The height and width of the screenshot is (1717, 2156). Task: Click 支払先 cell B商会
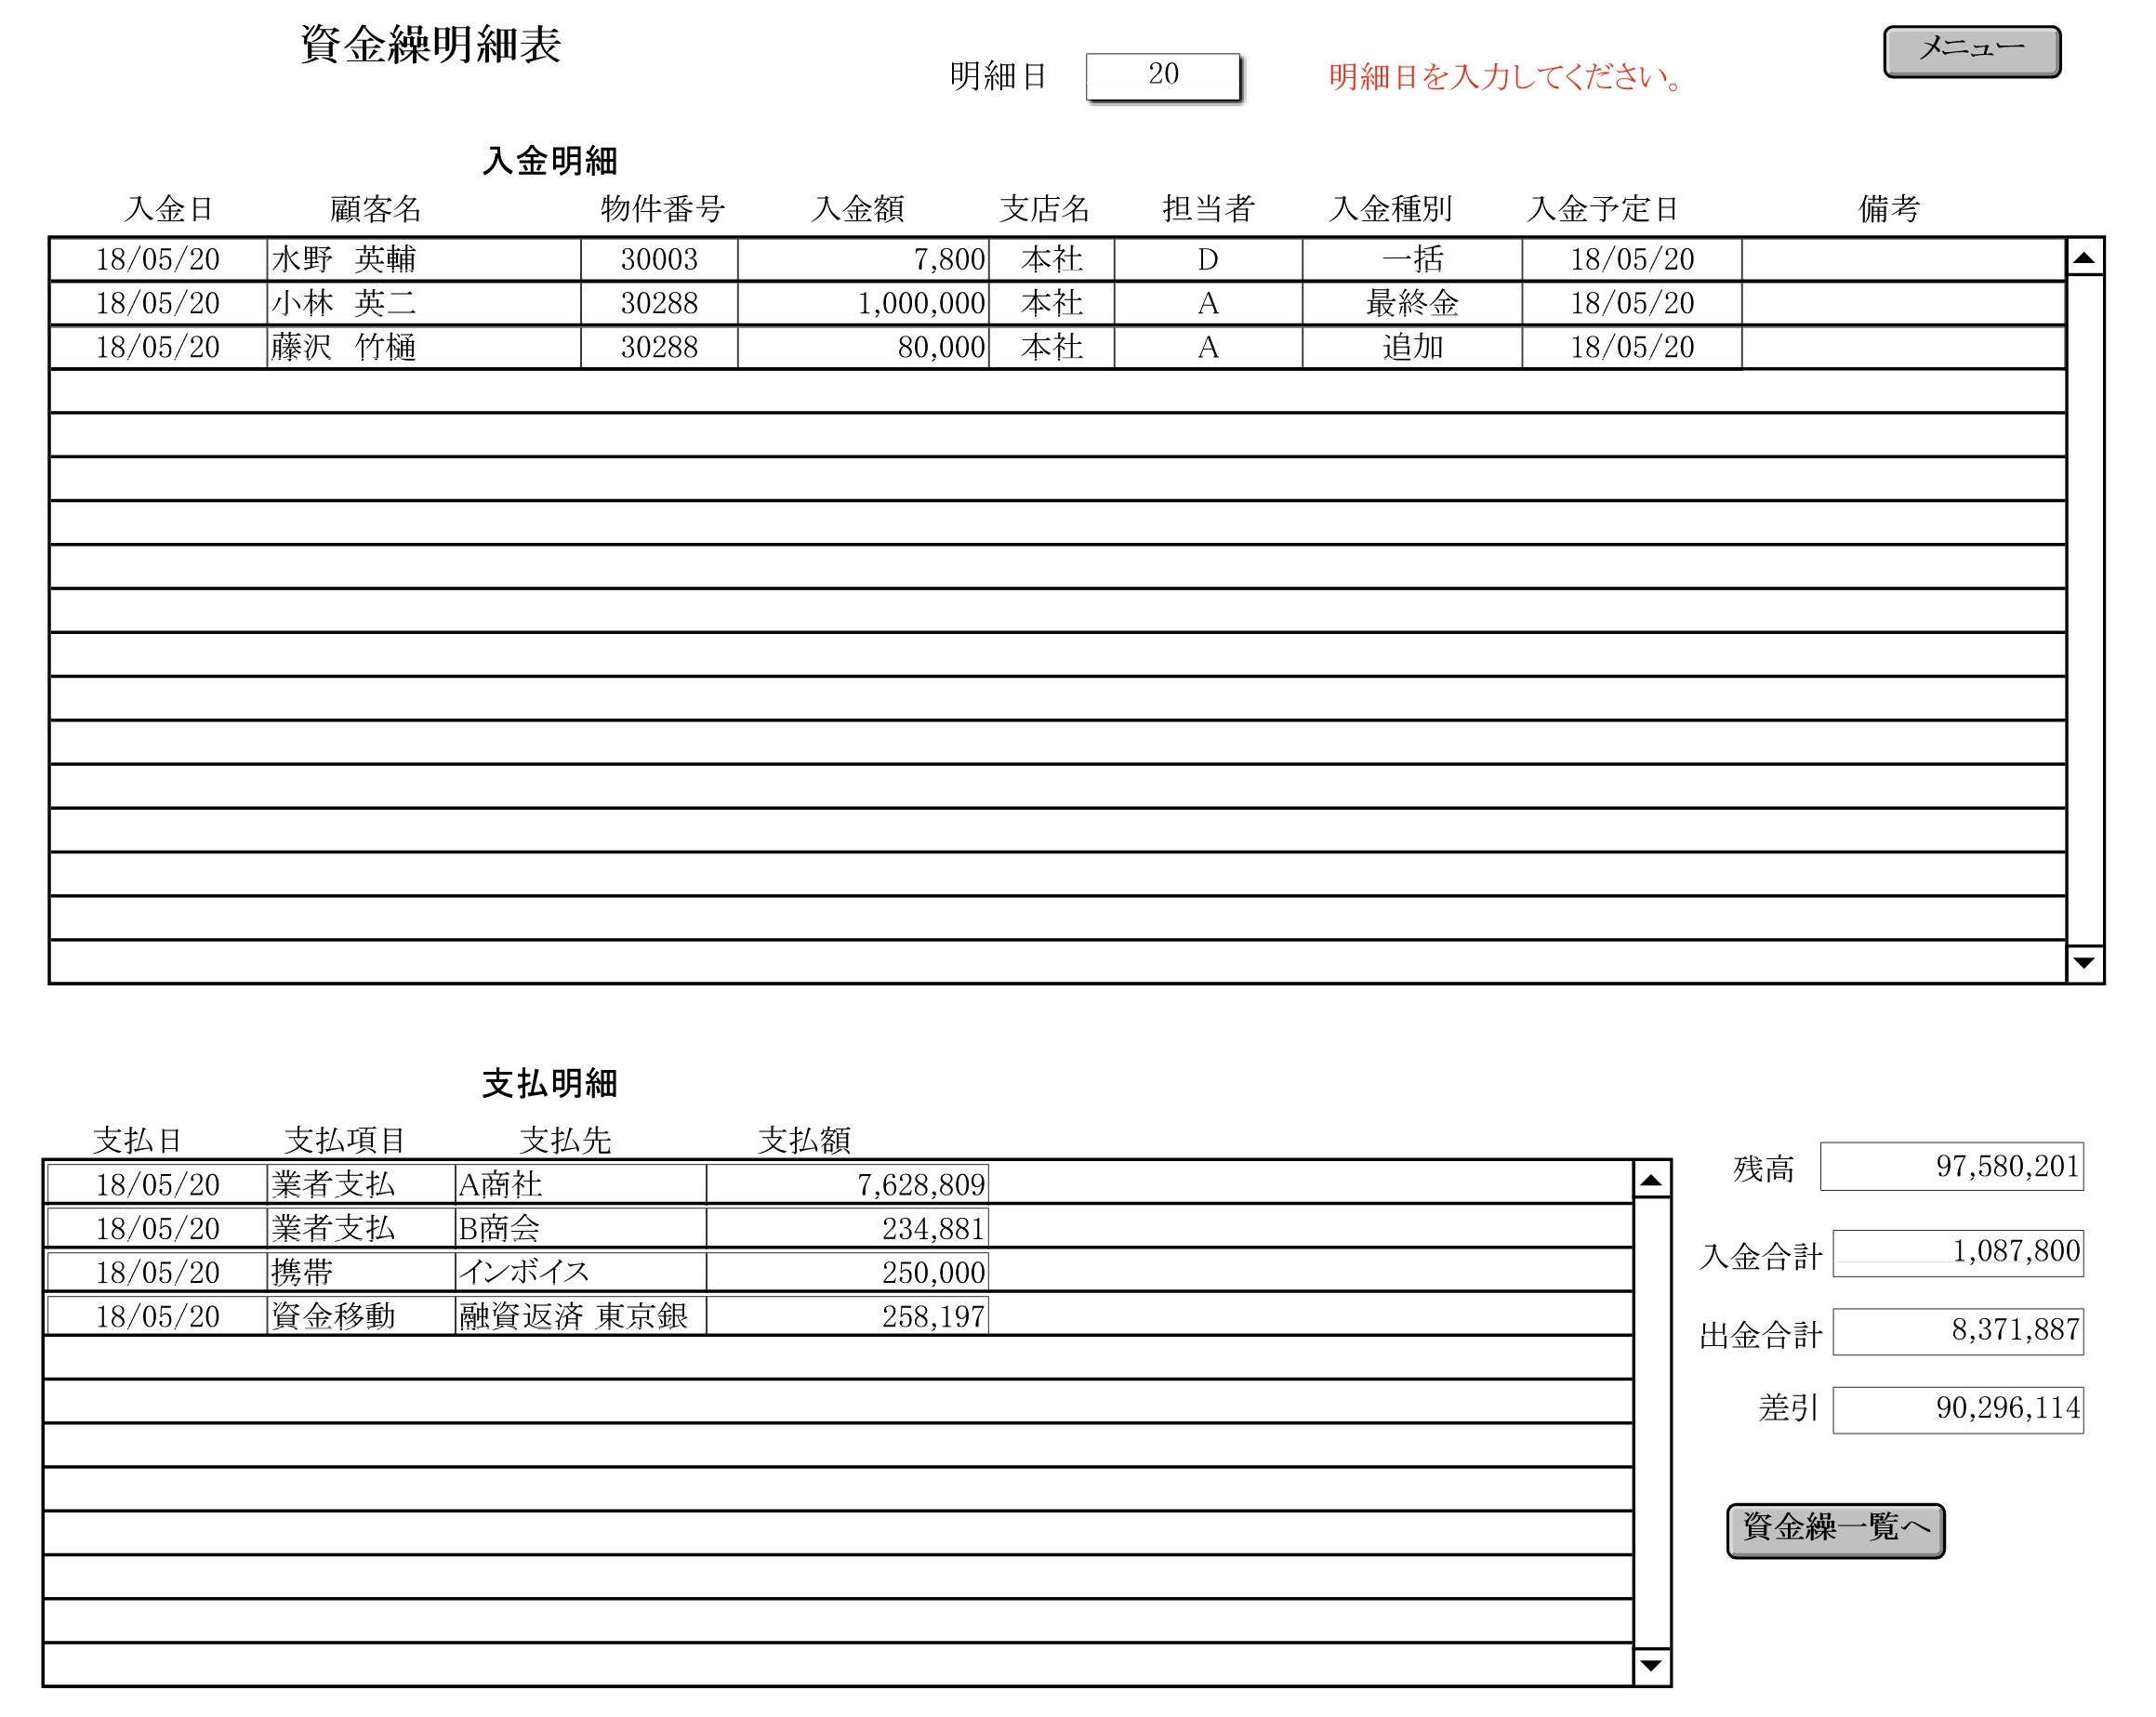580,1229
